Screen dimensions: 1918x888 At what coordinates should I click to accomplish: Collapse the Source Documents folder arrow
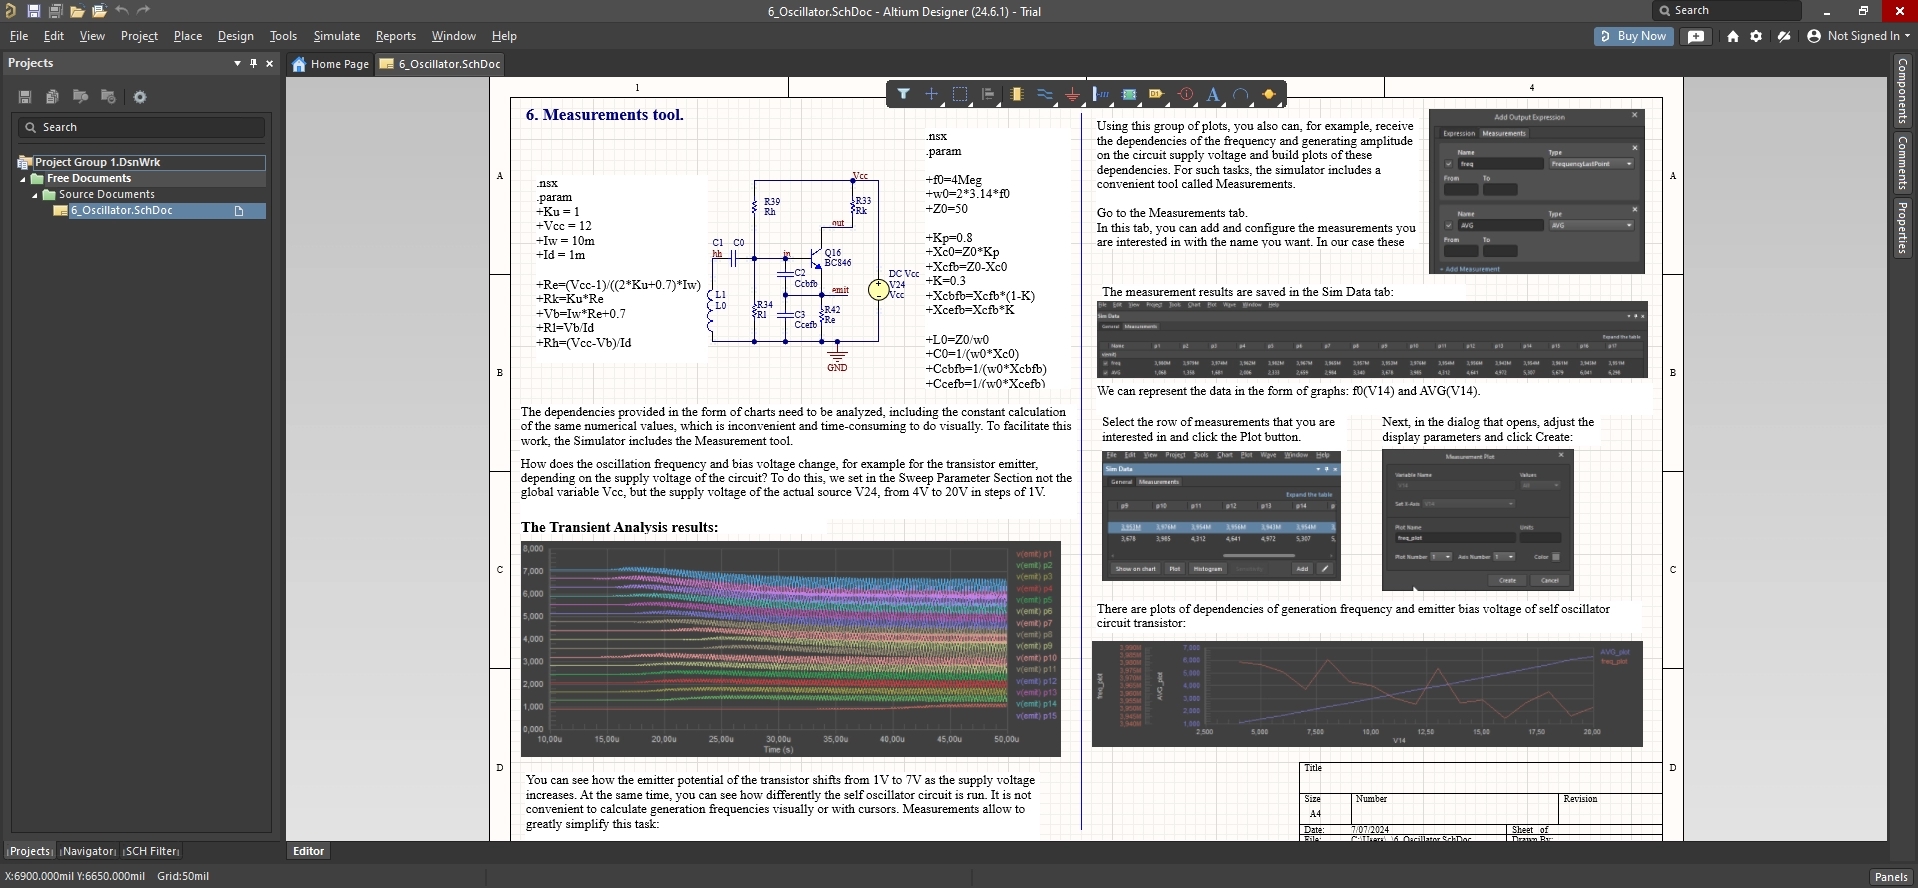coord(35,195)
